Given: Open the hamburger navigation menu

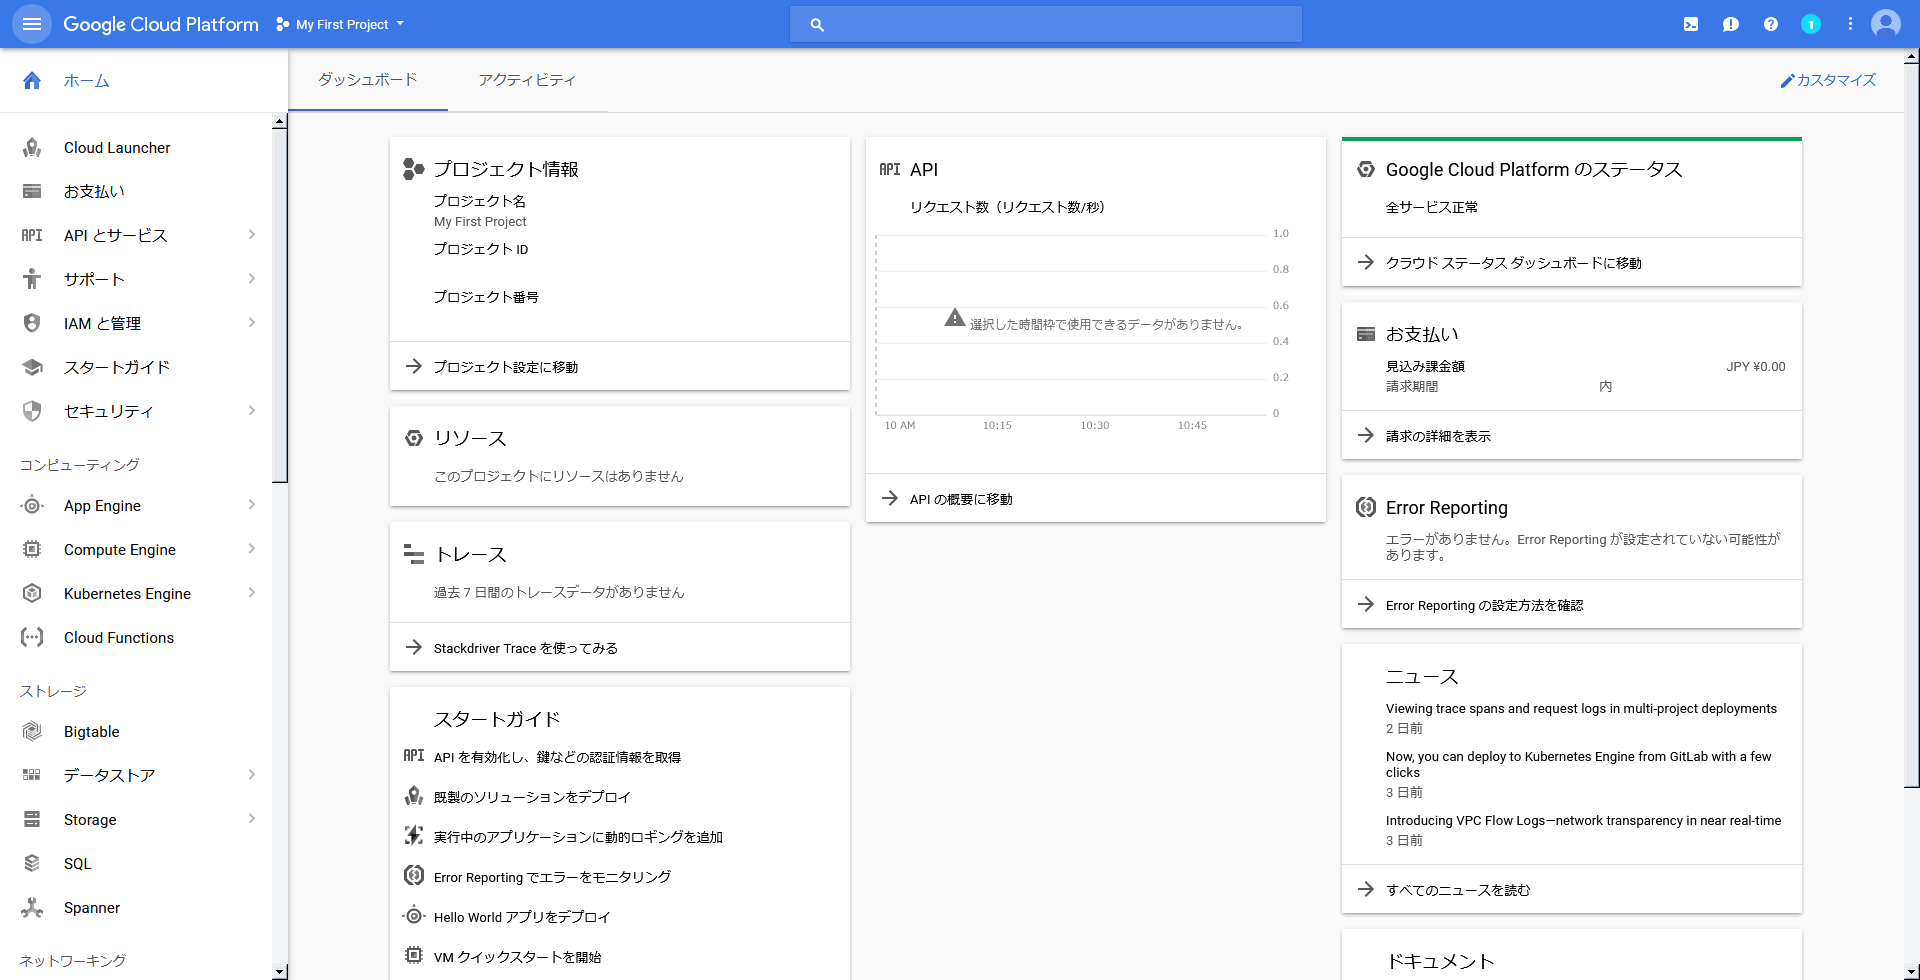Looking at the screenshot, I should 32,24.
